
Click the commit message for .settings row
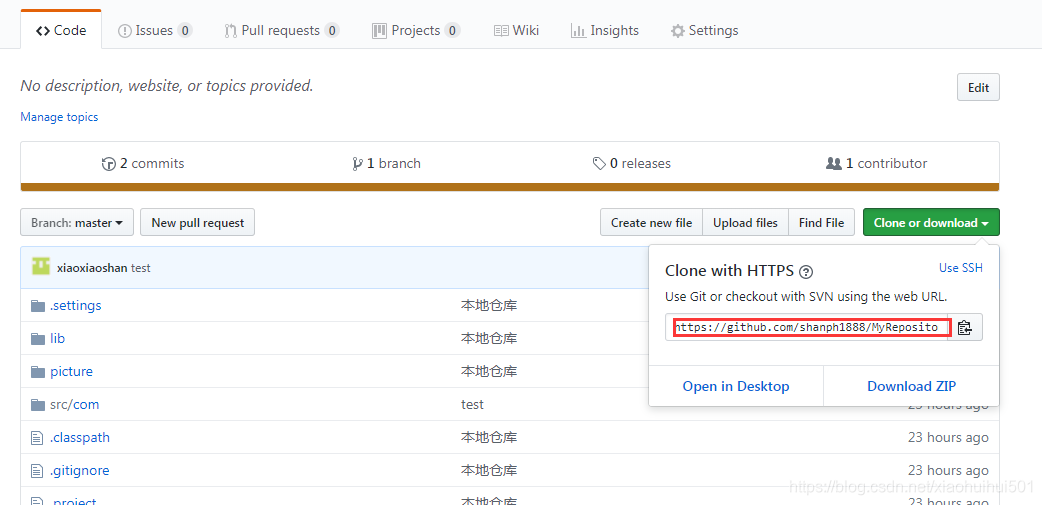click(489, 306)
